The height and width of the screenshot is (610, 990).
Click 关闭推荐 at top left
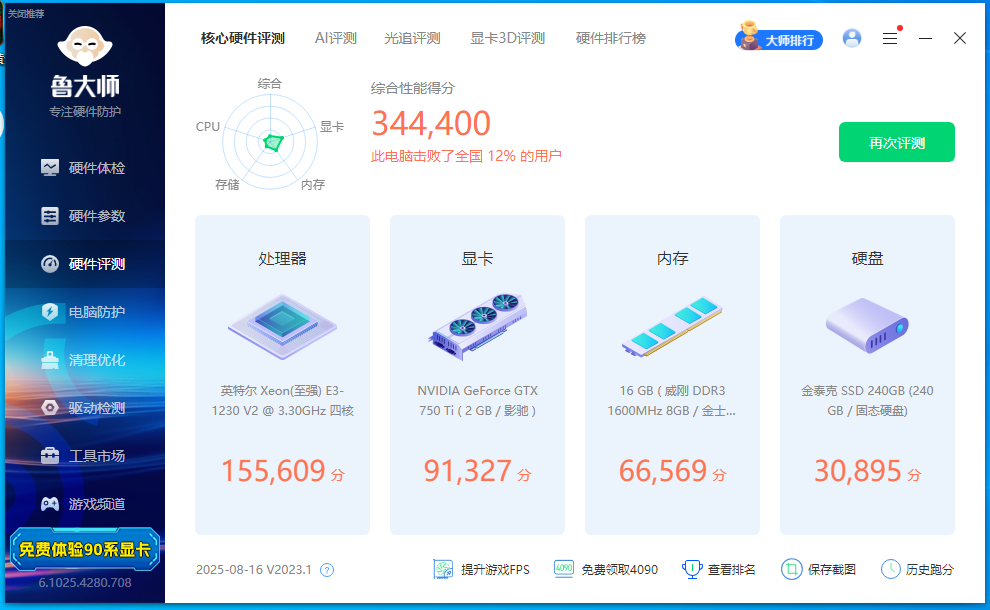pyautogui.click(x=25, y=13)
